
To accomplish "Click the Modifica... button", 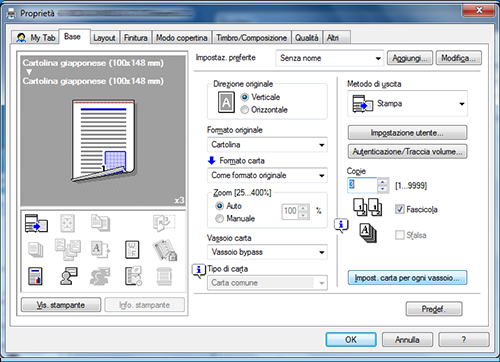I will pos(459,58).
